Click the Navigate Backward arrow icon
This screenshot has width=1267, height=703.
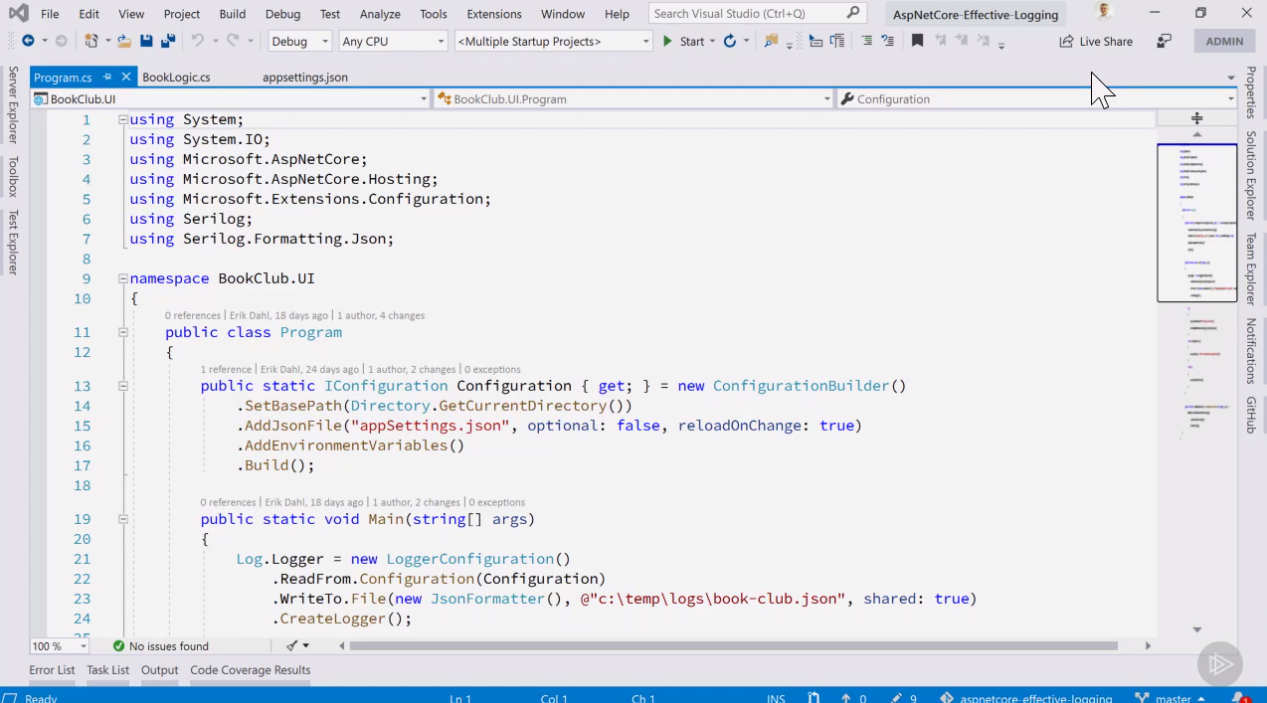[x=28, y=41]
